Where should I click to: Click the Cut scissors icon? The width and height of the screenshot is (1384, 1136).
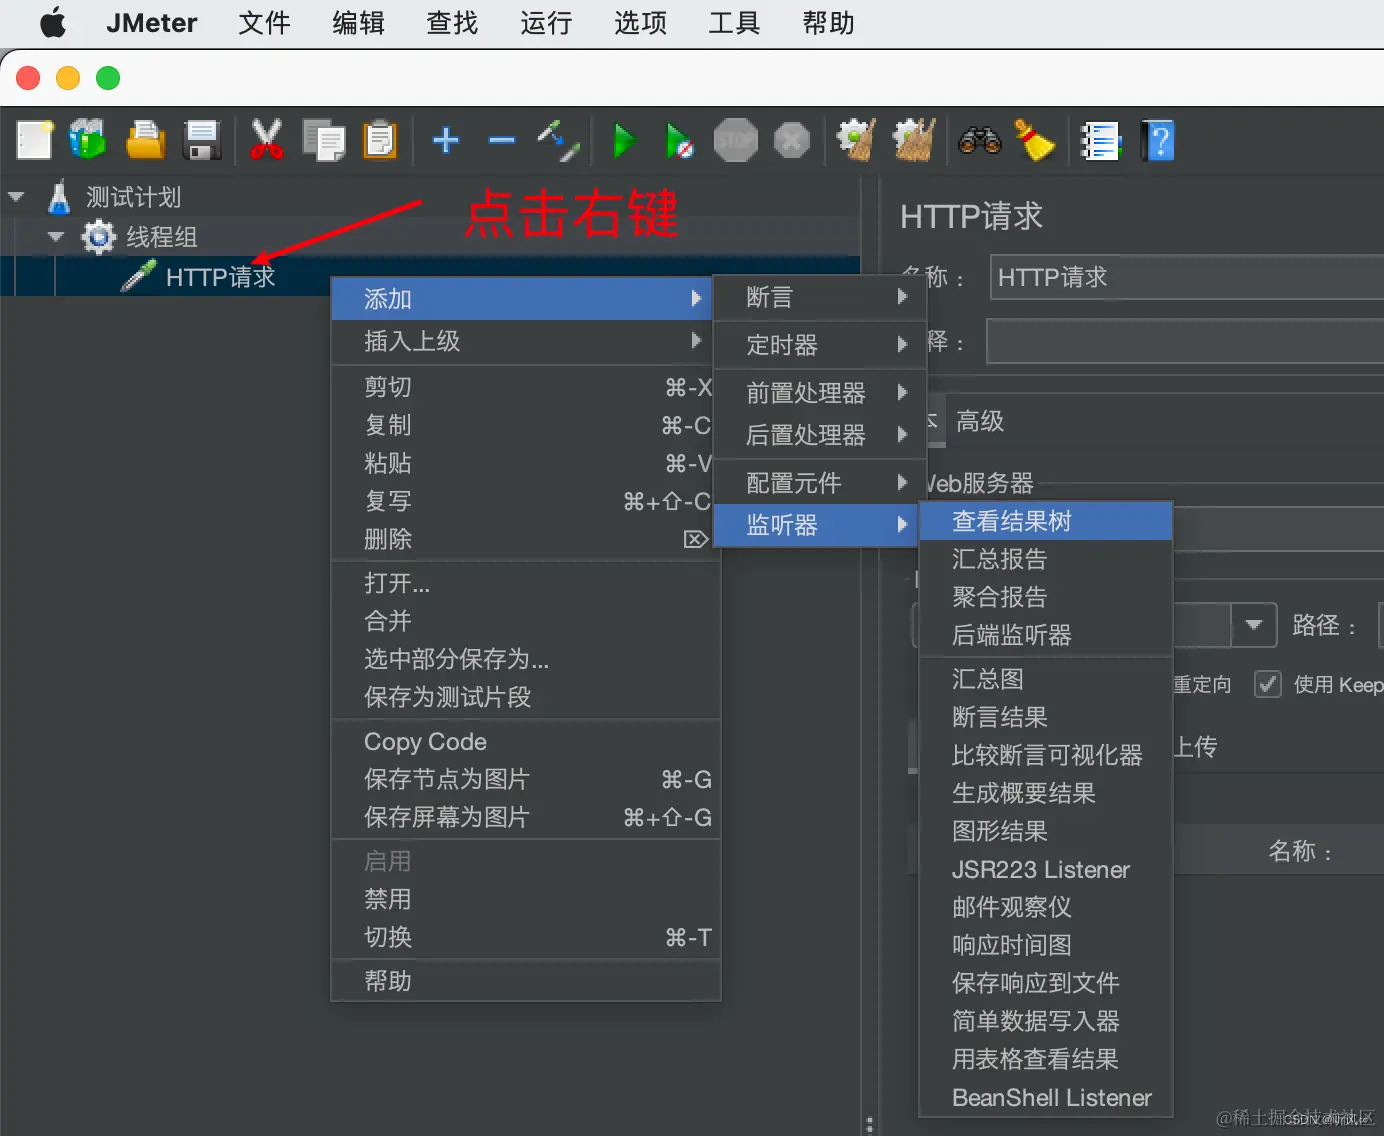tap(266, 140)
